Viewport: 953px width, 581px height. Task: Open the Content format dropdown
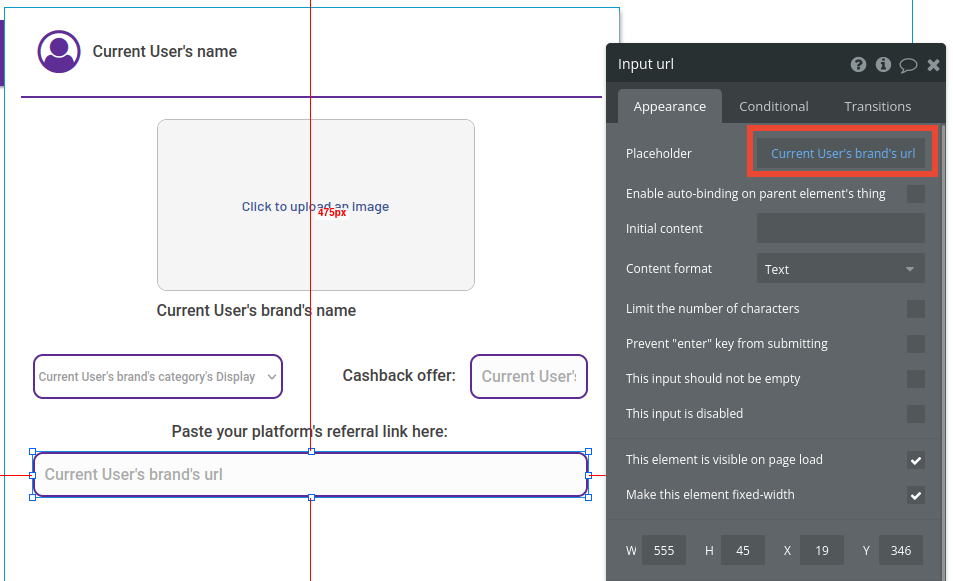840,268
